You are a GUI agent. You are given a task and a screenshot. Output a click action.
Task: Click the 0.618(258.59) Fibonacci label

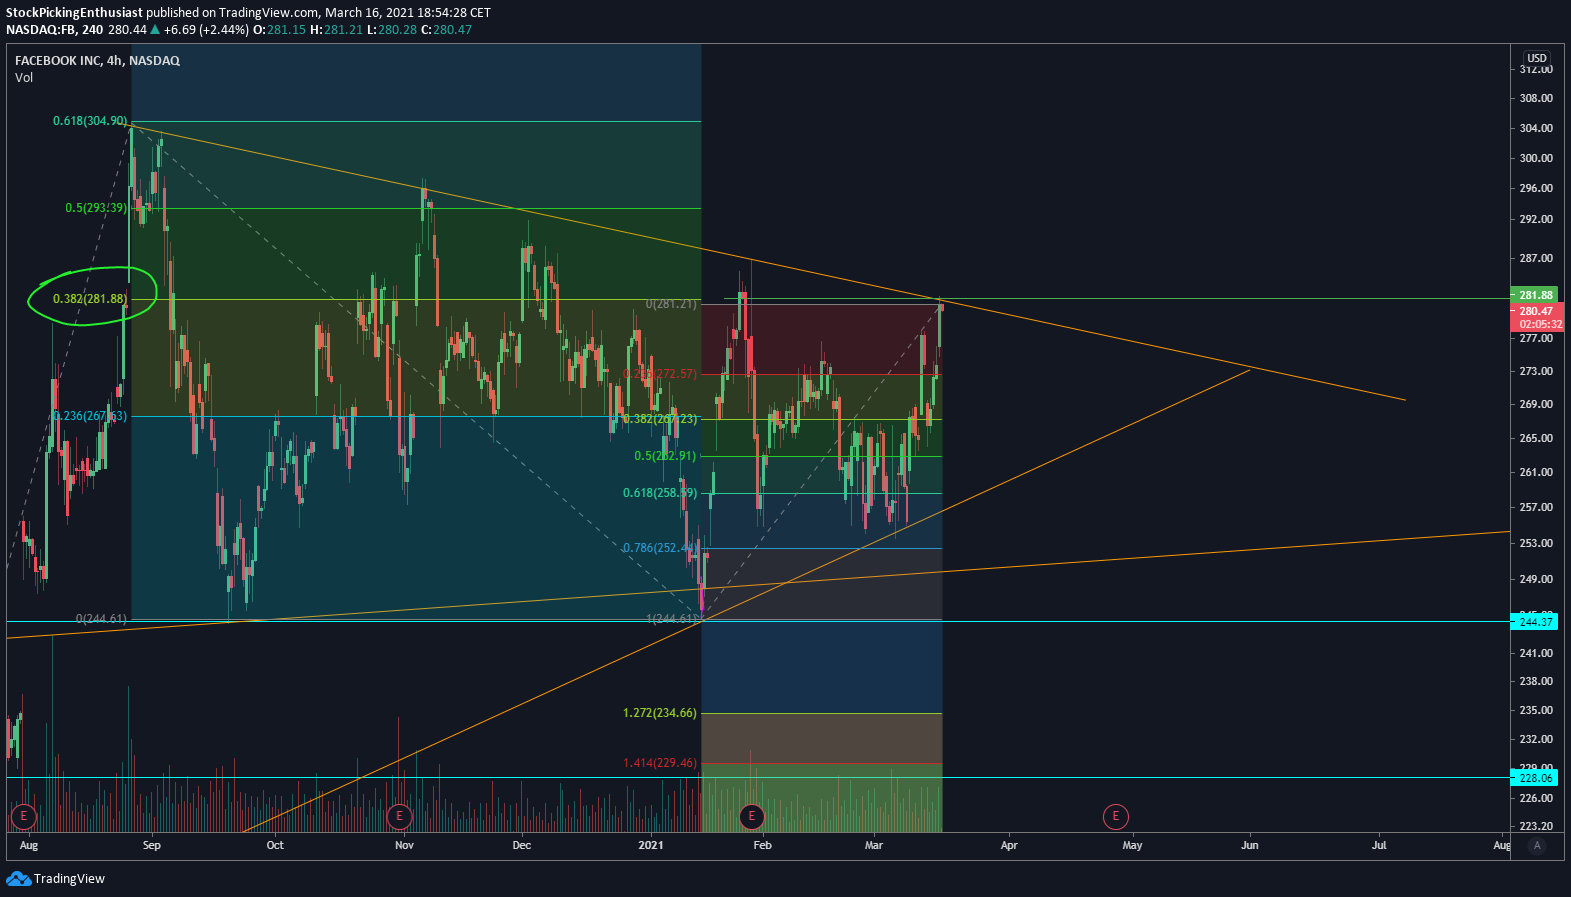[660, 493]
